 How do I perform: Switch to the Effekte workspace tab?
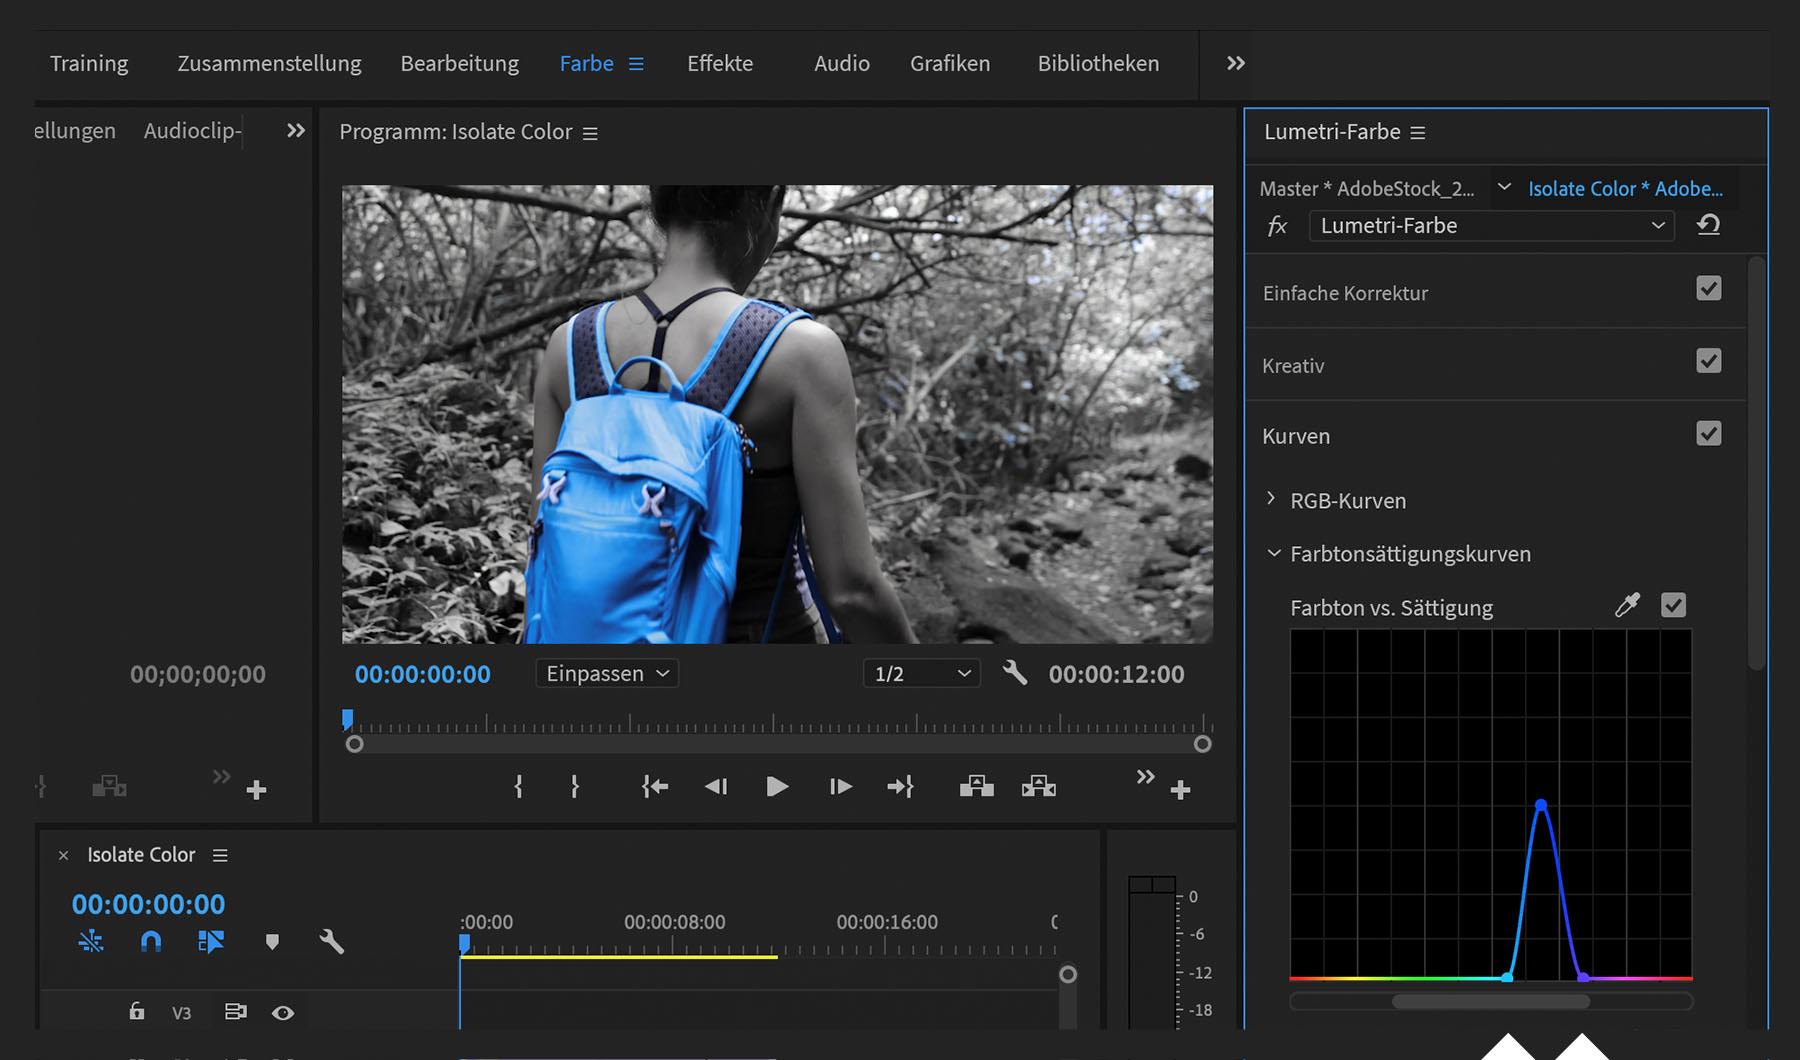tap(720, 63)
